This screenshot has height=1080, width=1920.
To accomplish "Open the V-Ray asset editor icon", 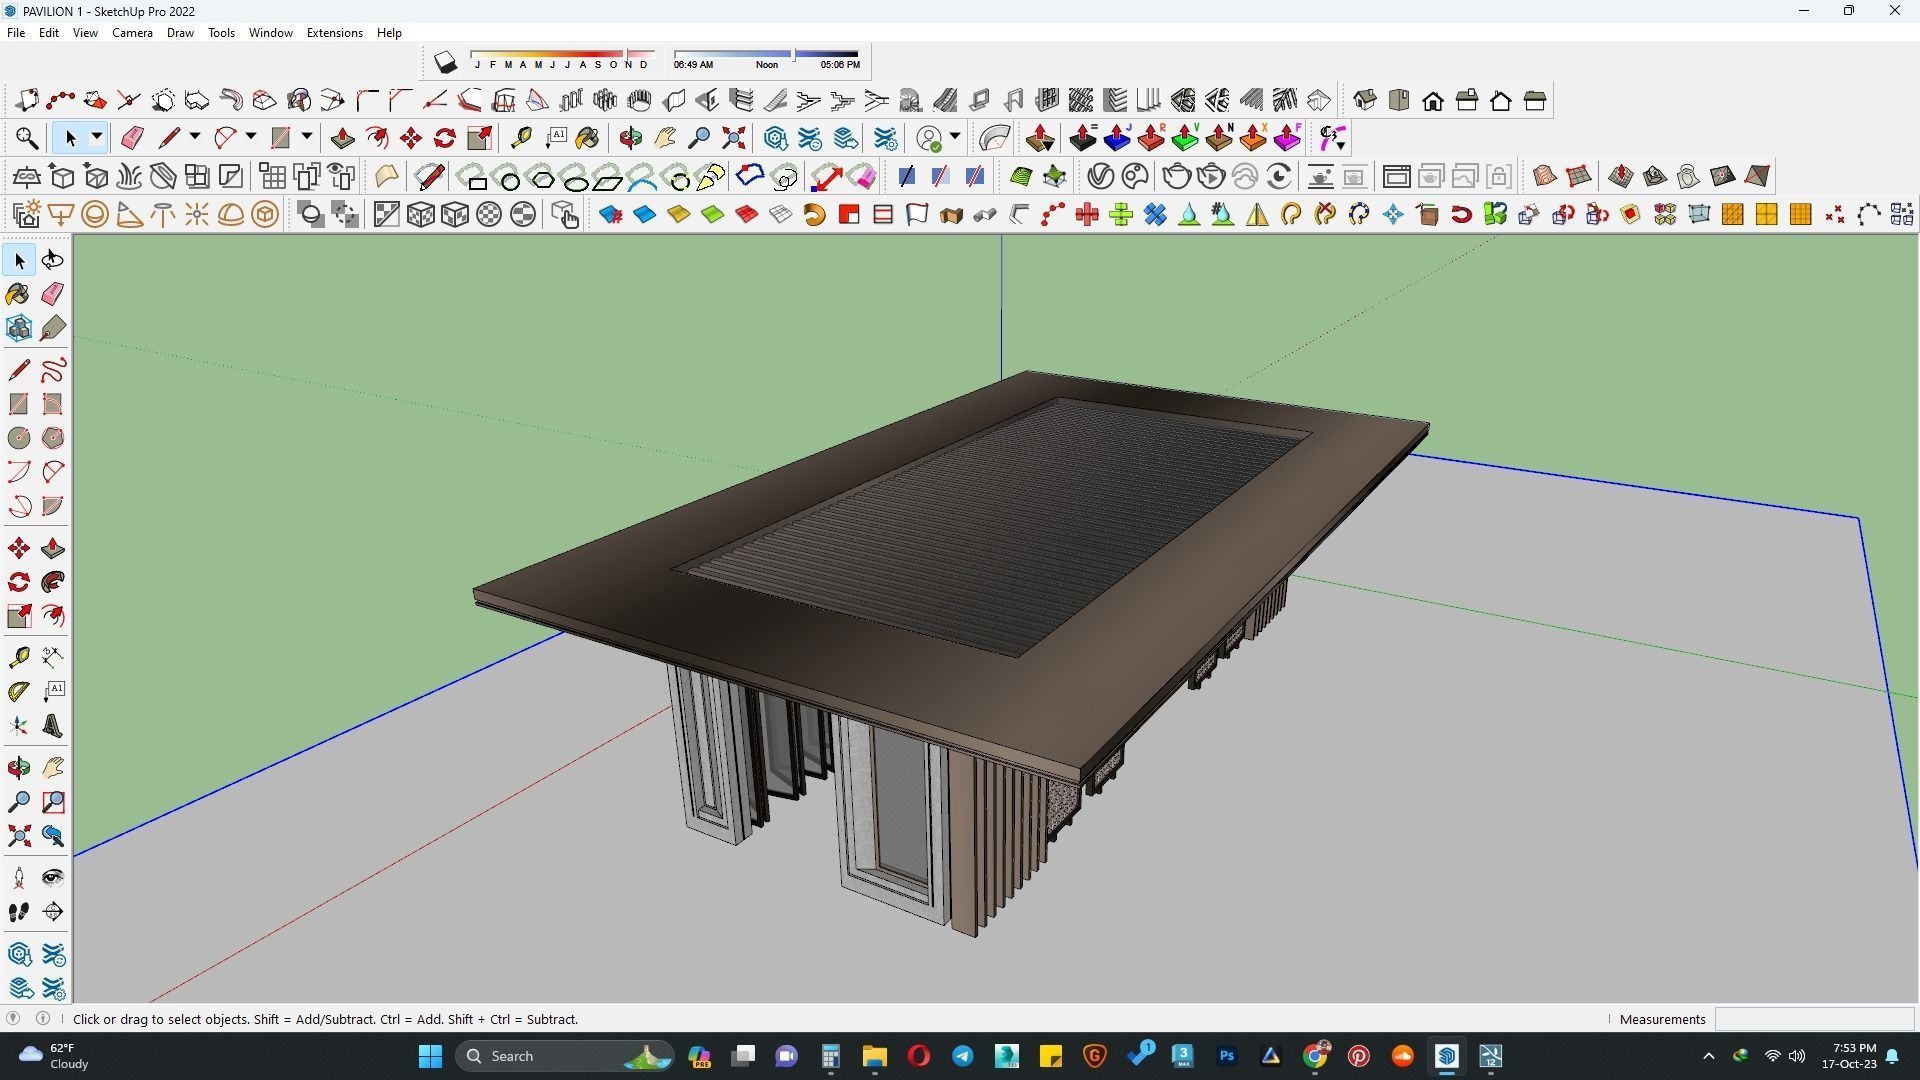I will [x=1101, y=177].
